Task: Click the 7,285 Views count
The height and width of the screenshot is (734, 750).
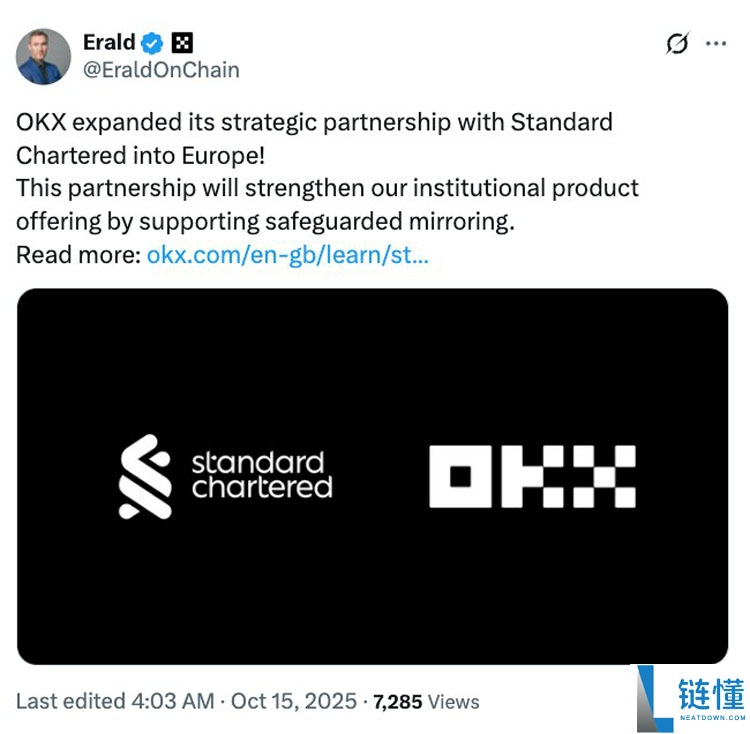Action: click(x=426, y=702)
